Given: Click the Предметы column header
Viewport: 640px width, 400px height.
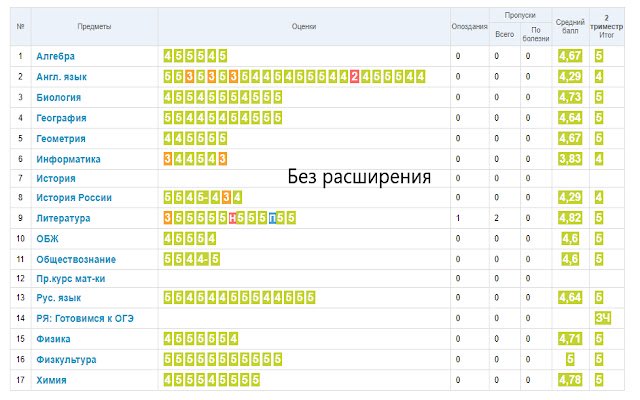Looking at the screenshot, I should (x=94, y=27).
